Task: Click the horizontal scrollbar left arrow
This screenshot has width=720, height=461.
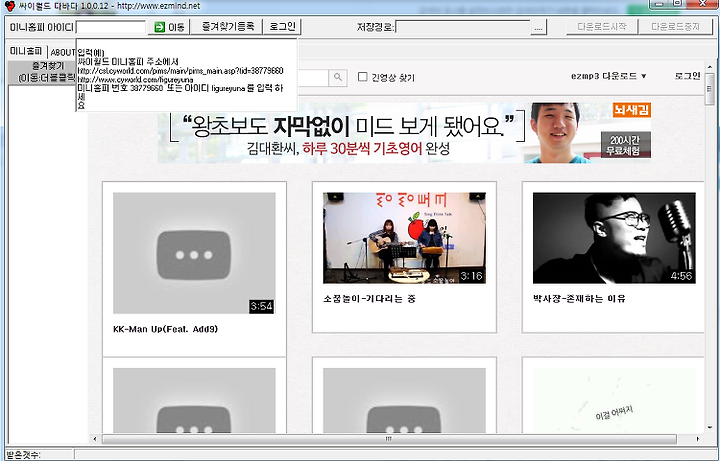Action: point(95,439)
